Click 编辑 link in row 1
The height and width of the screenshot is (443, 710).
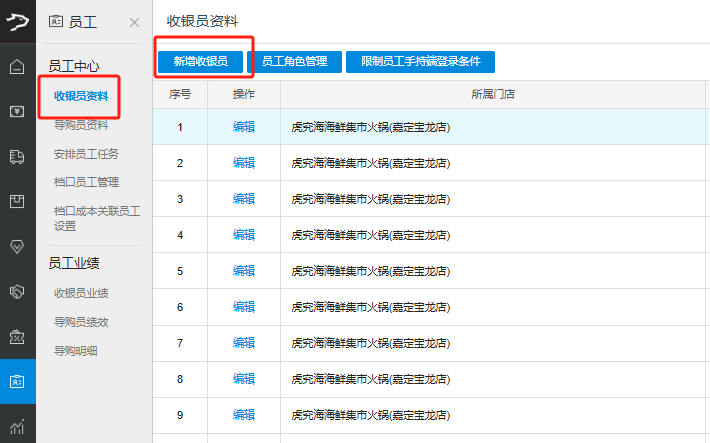tap(244, 127)
